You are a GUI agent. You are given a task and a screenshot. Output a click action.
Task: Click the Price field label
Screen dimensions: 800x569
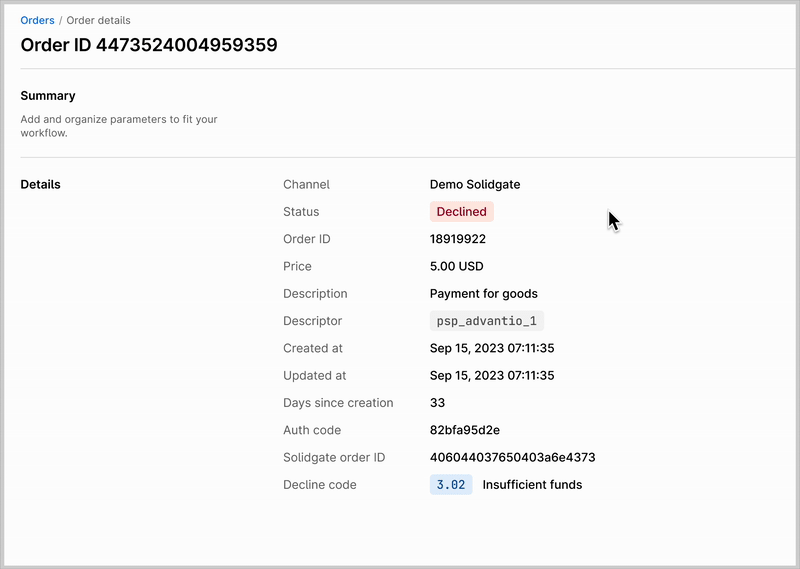pyautogui.click(x=297, y=266)
